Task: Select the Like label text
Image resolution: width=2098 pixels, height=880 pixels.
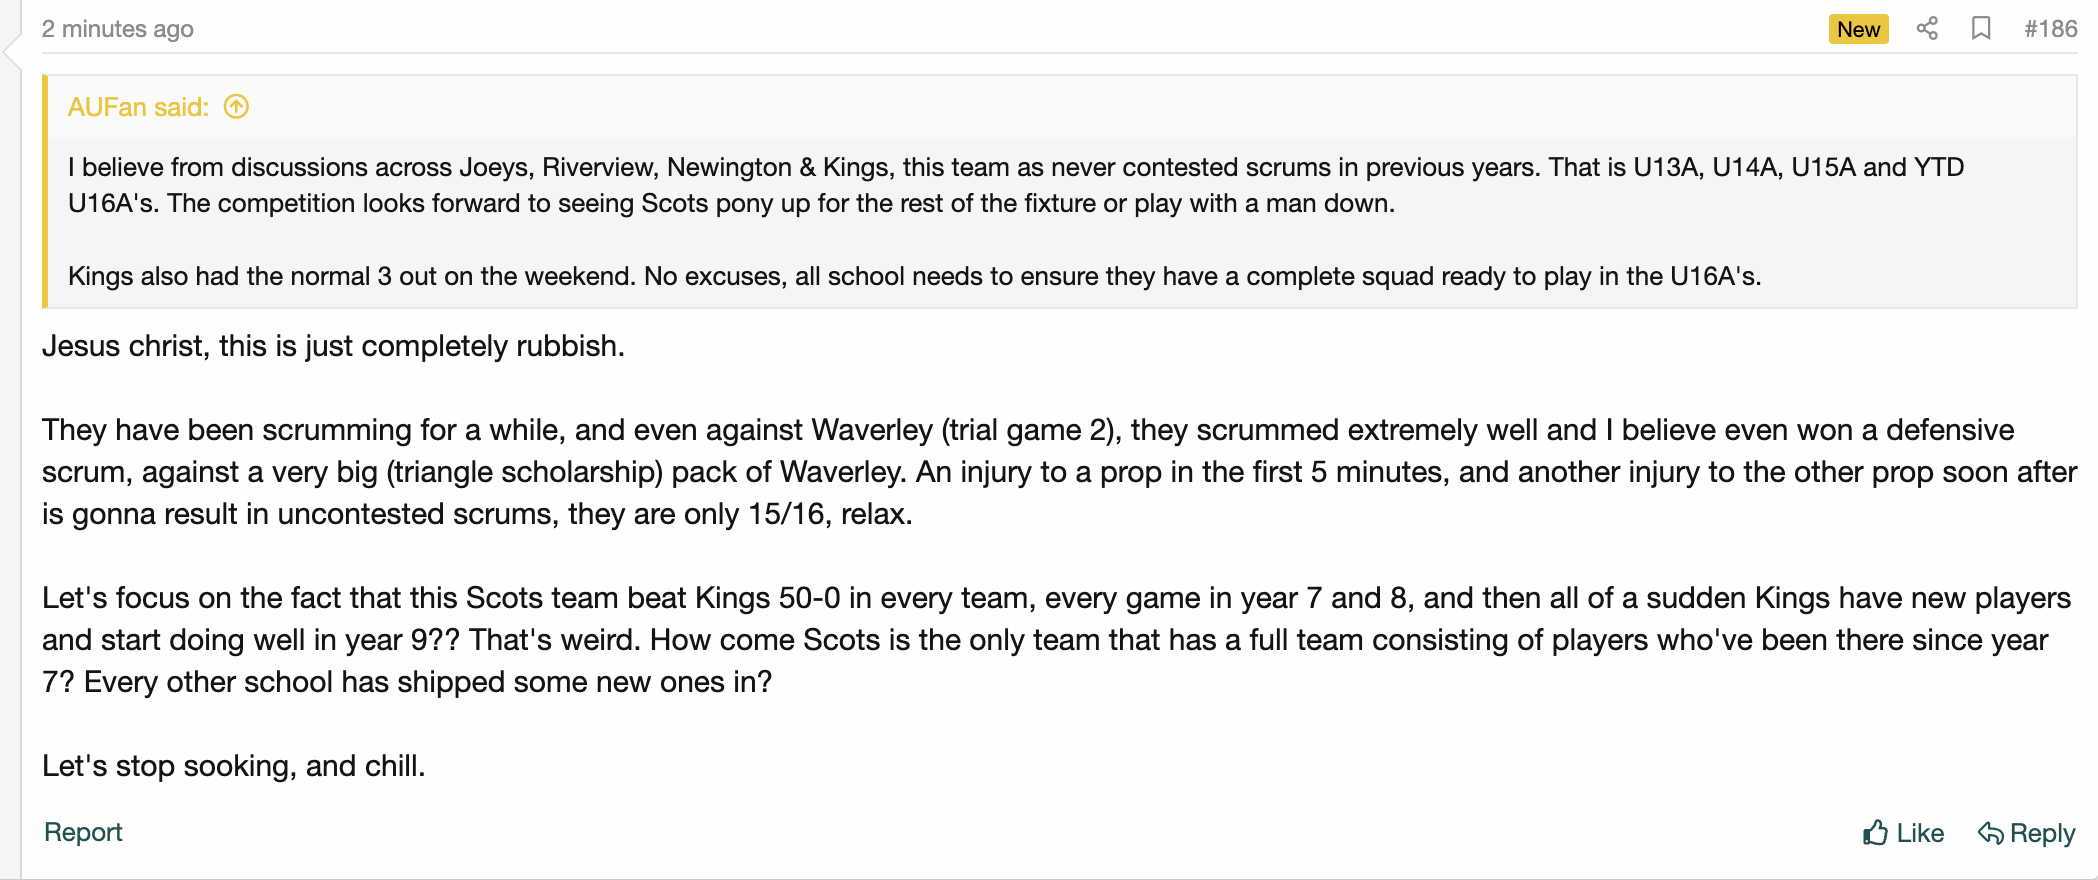Action: 1920,833
